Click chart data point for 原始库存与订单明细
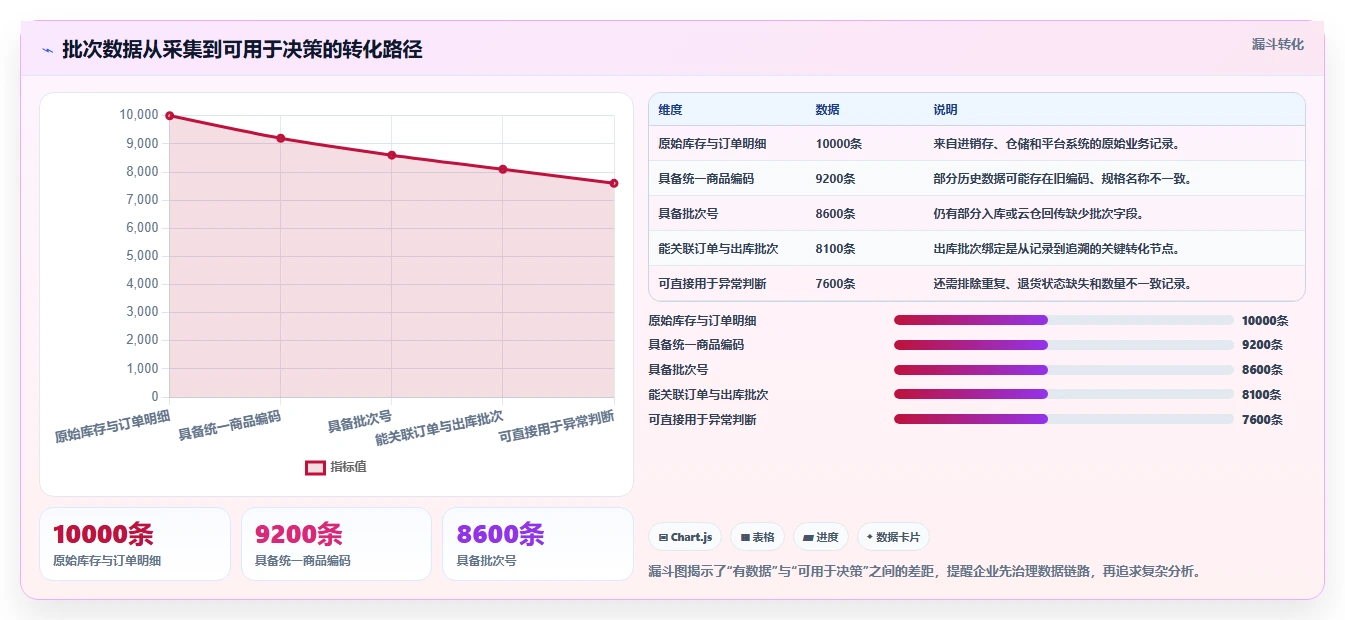Viewport: 1345px width, 620px height. tap(169, 116)
